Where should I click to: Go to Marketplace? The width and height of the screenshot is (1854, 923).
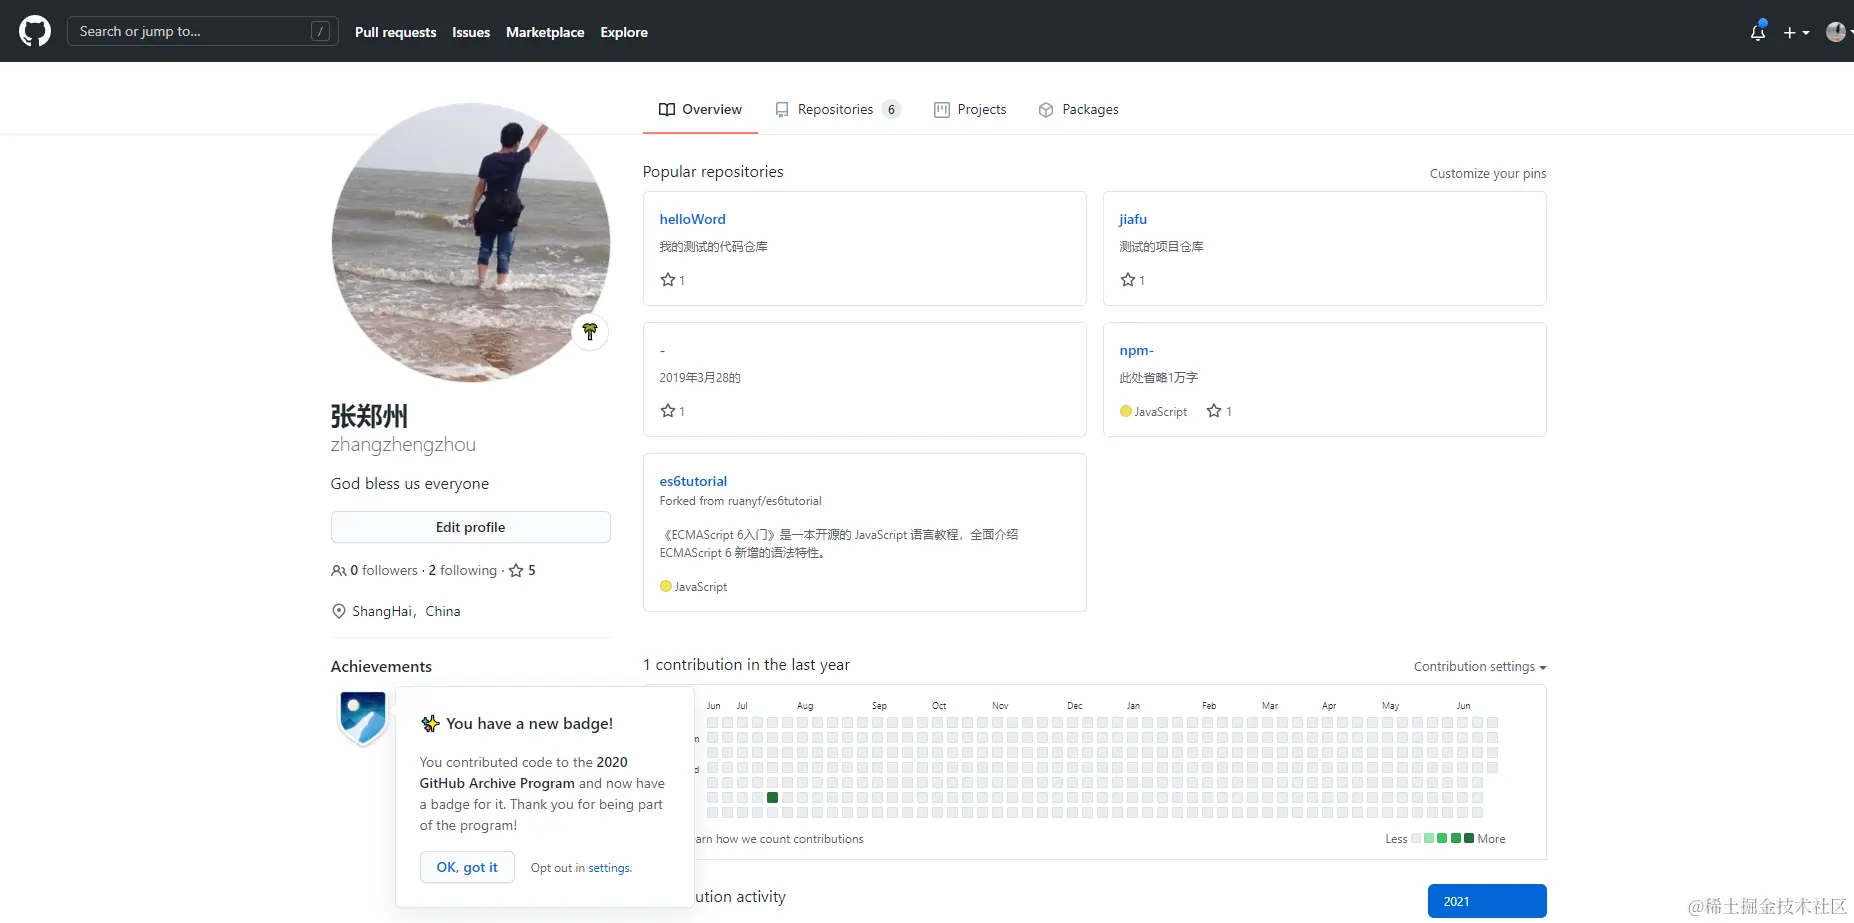[x=545, y=32]
